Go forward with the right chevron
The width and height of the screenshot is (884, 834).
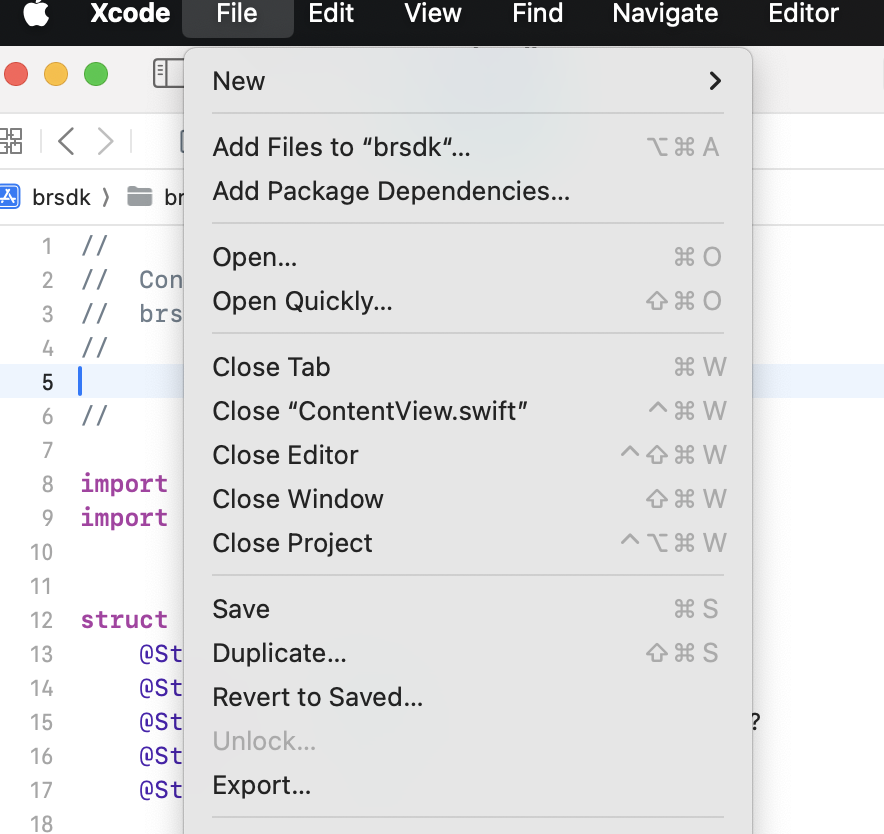point(105,141)
